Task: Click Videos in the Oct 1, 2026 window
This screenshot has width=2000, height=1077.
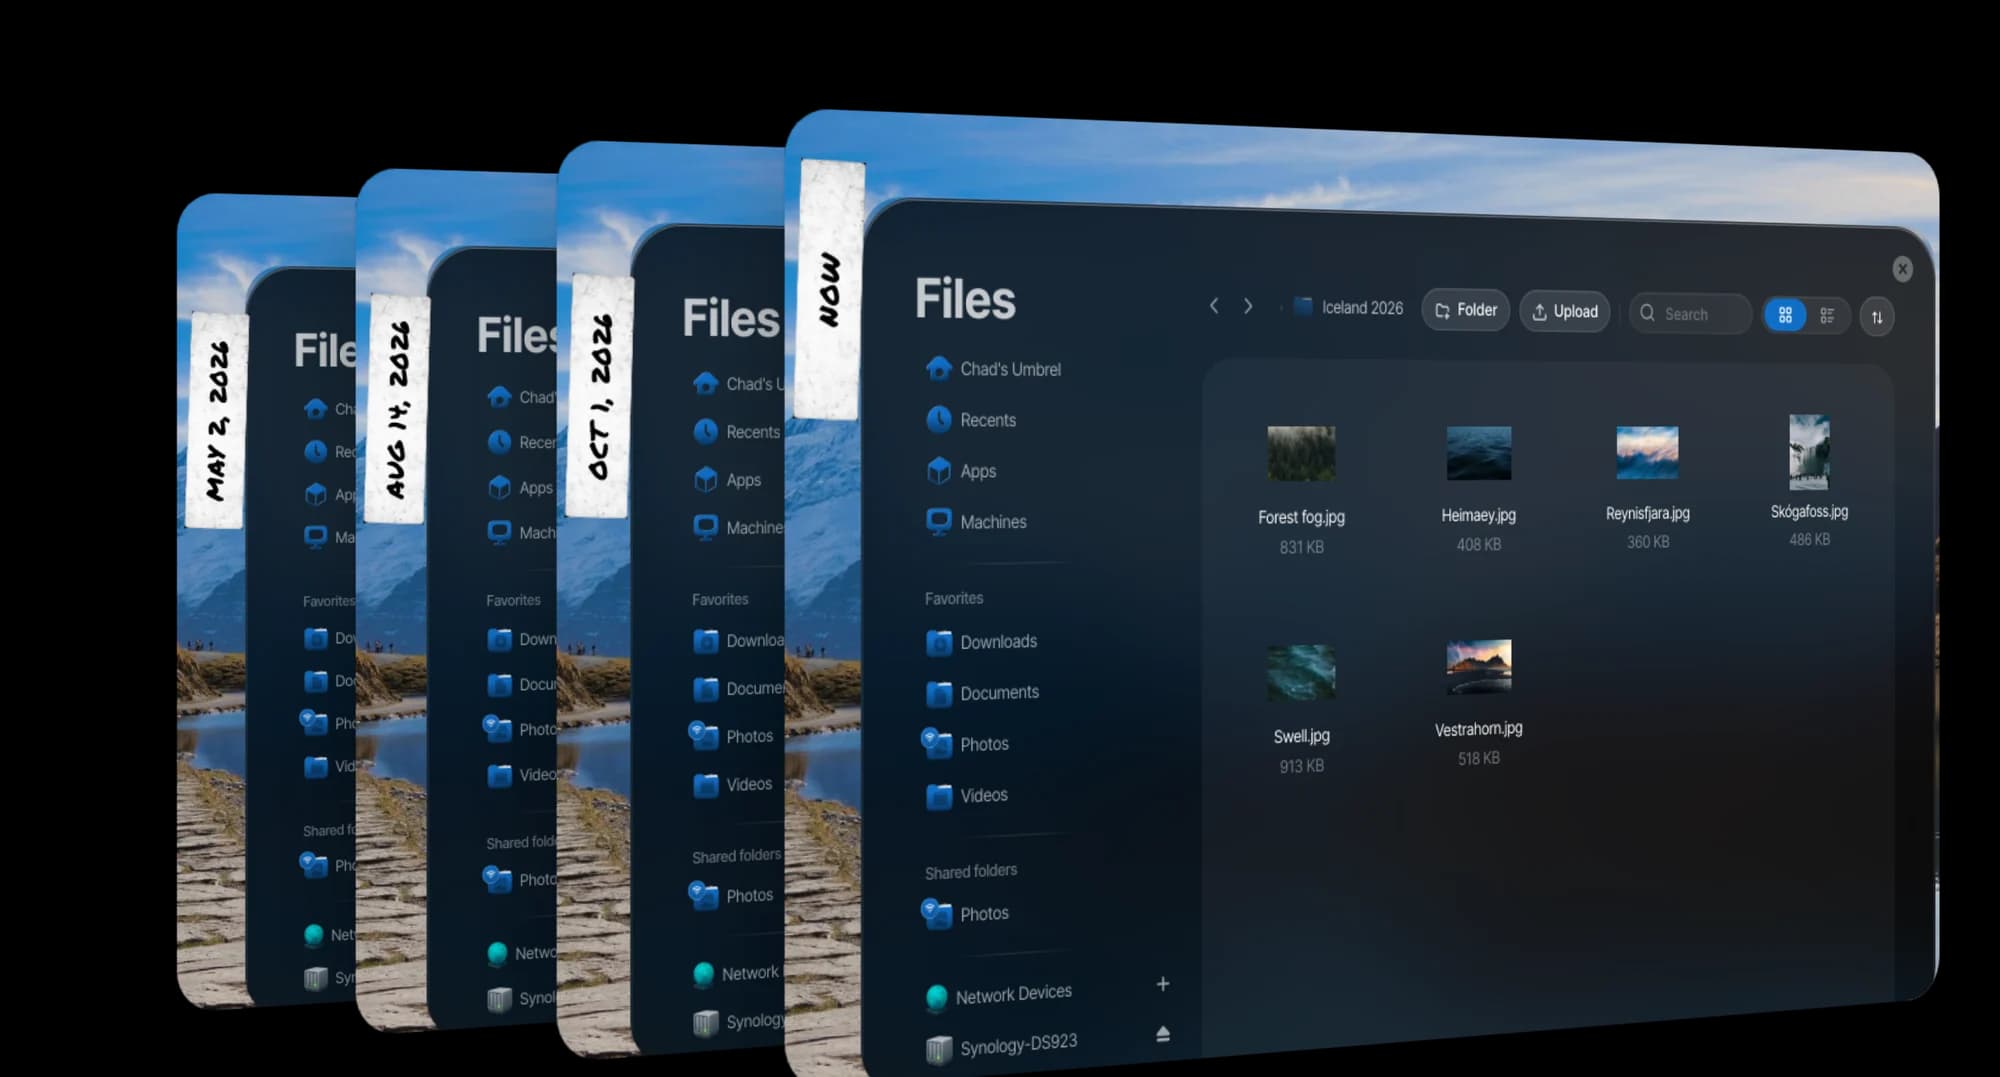Action: (732, 784)
